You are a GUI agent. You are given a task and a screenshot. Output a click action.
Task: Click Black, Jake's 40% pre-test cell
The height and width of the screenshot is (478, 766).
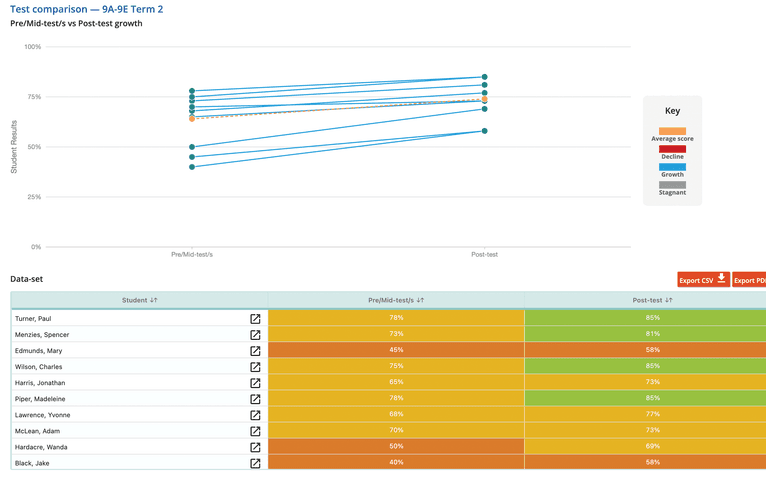coord(396,462)
